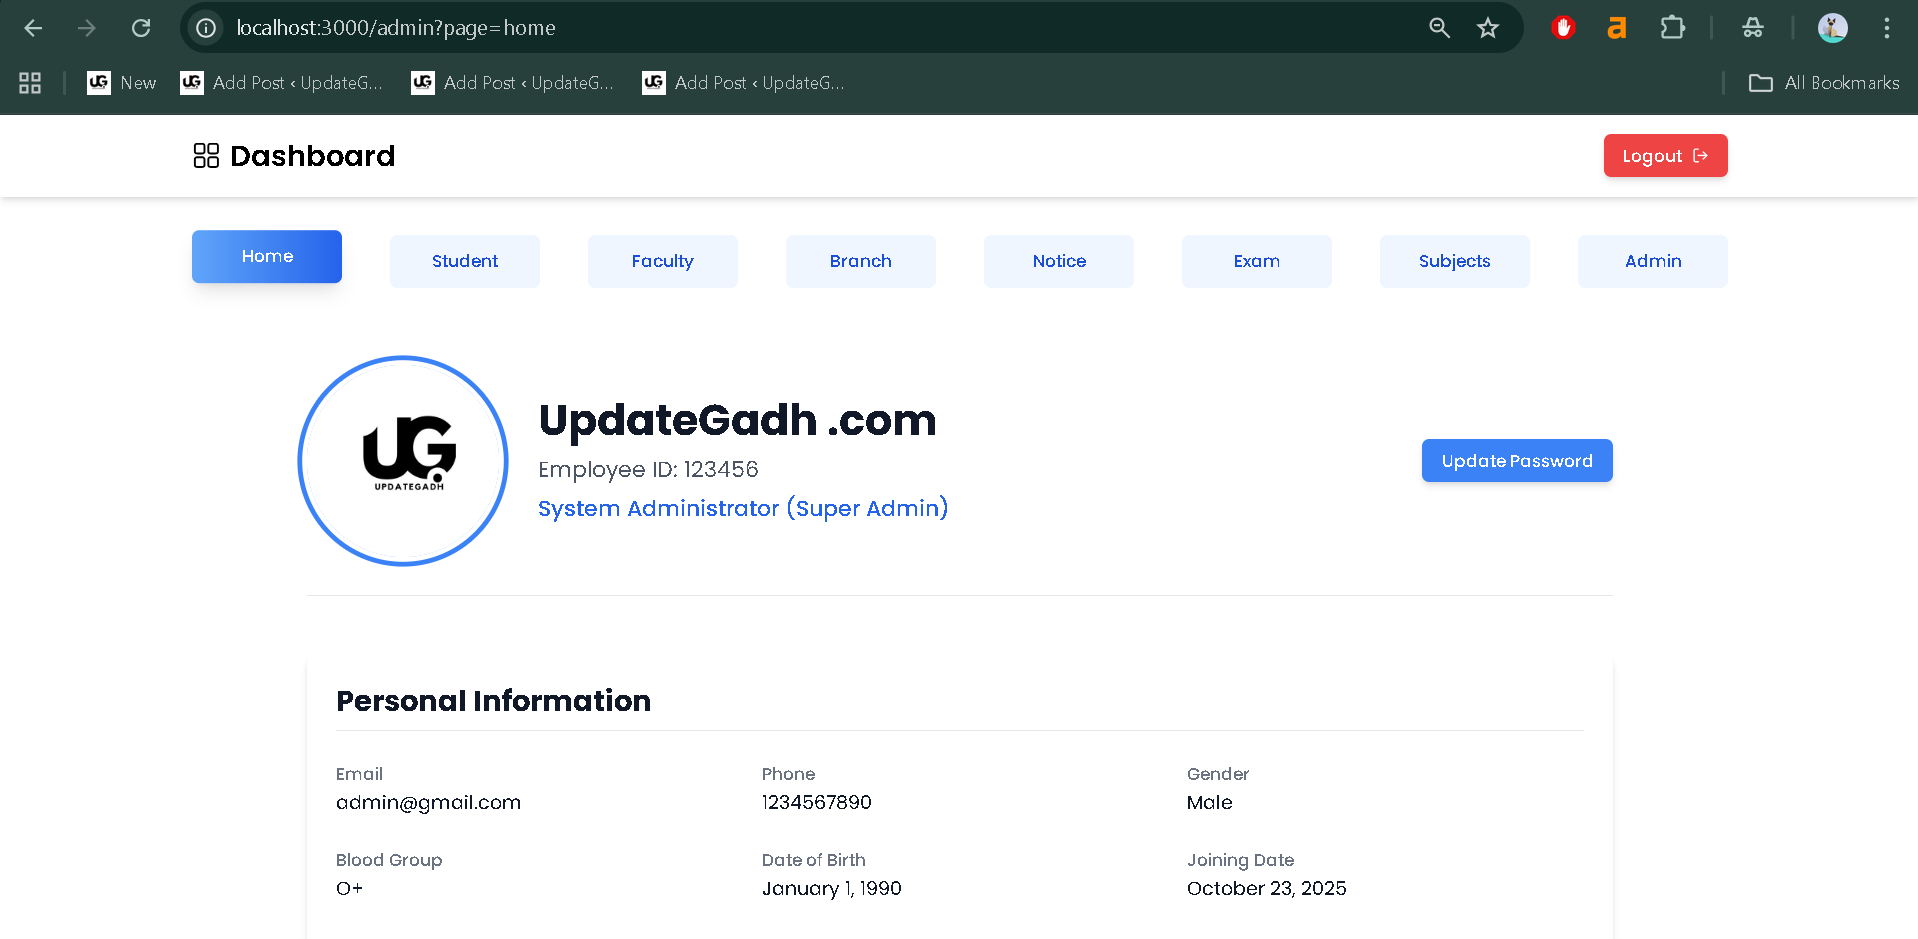The width and height of the screenshot is (1918, 939).
Task: Click the browser back arrow
Action: [33, 28]
